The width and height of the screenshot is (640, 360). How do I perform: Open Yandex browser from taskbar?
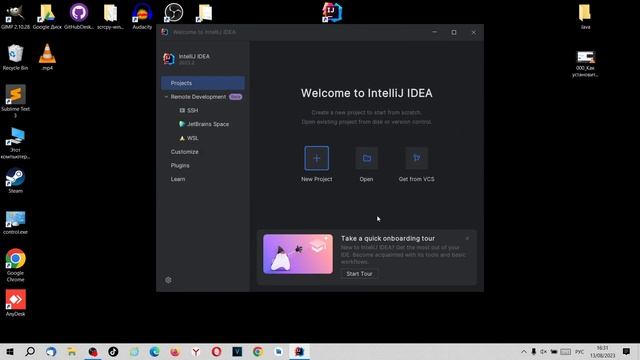coord(196,351)
